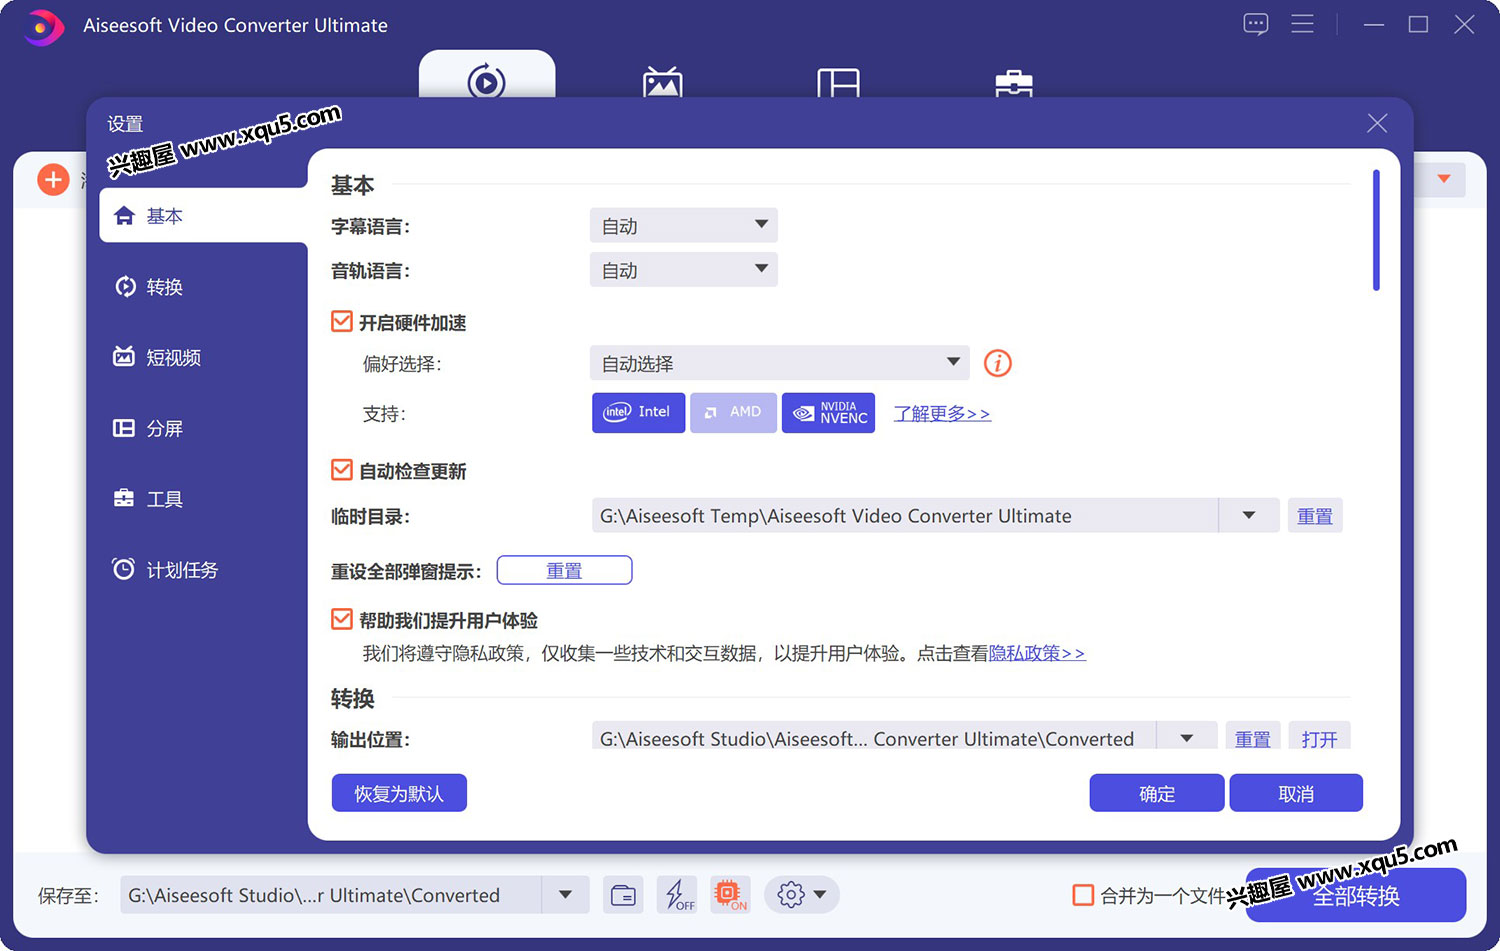Expand the 保存至 path dropdown arrow
The image size is (1500, 951).
(566, 895)
